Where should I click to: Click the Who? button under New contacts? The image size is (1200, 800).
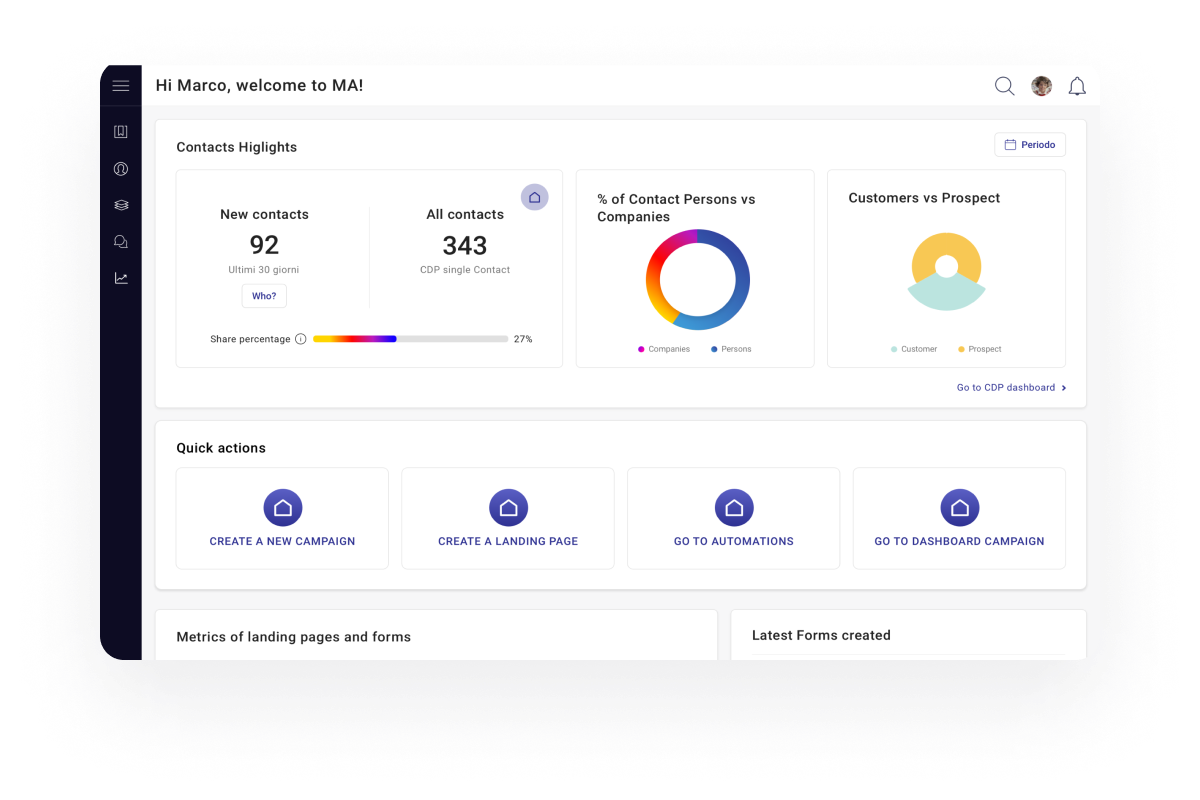click(264, 296)
